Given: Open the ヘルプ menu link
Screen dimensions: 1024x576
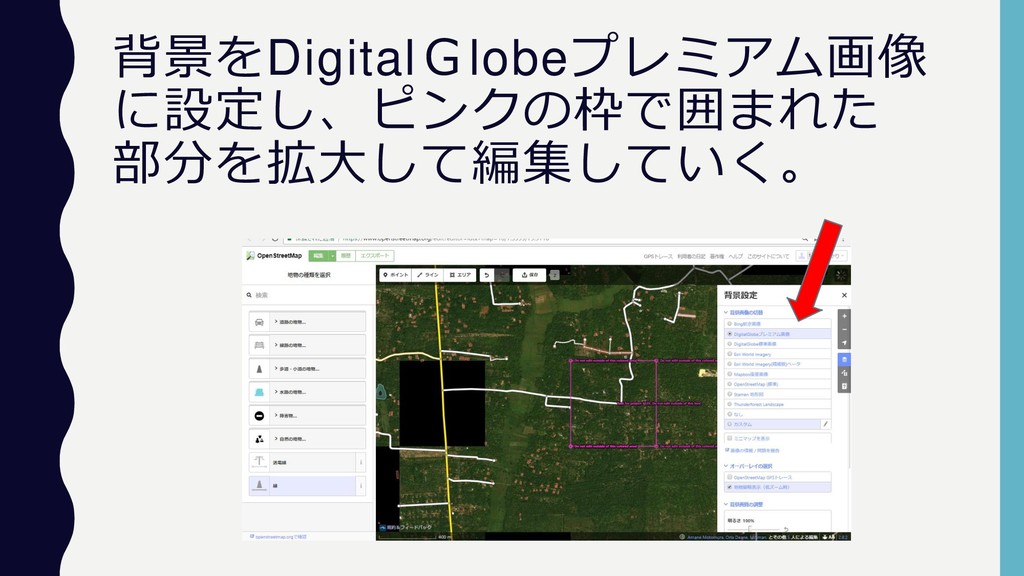Looking at the screenshot, I should pyautogui.click(x=735, y=257).
